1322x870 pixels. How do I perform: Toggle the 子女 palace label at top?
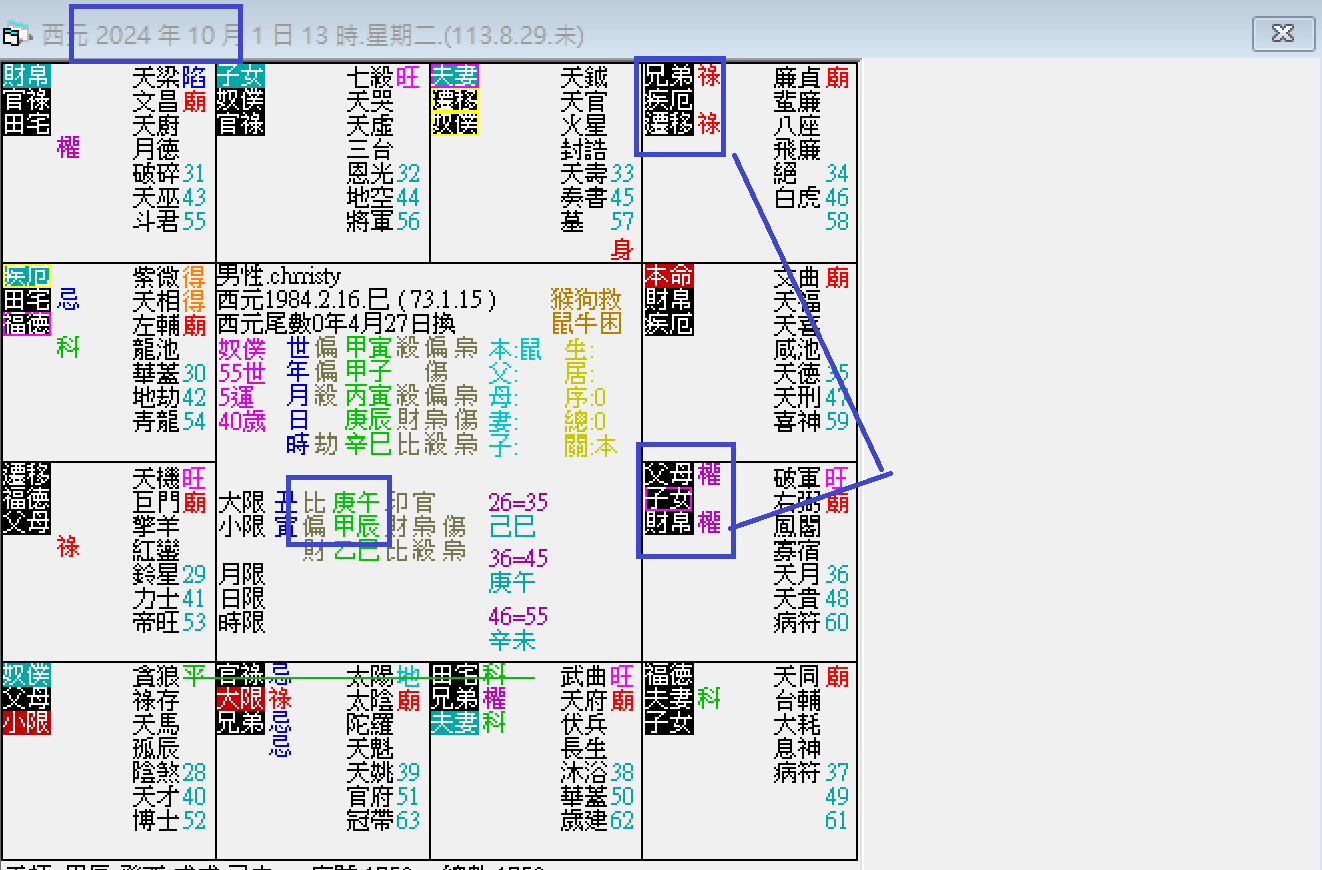[x=240, y=77]
